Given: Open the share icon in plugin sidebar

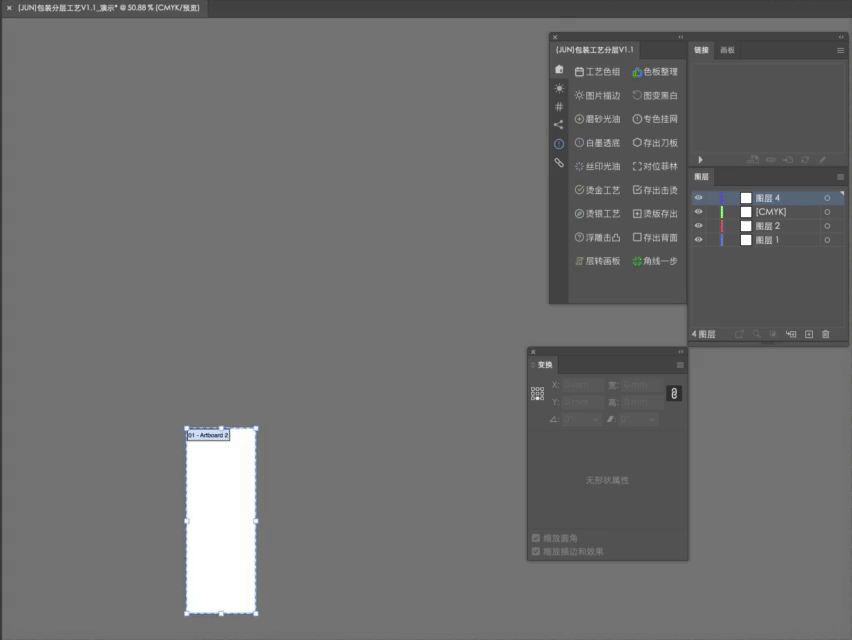Looking at the screenshot, I should click(559, 125).
